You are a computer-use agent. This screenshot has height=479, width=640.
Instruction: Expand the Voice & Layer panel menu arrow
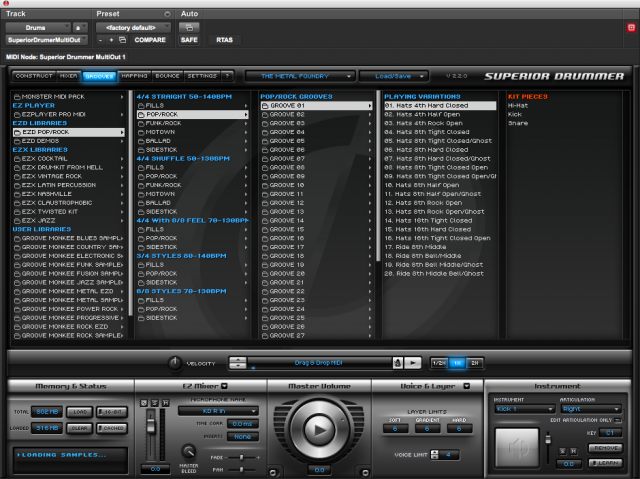(467, 386)
